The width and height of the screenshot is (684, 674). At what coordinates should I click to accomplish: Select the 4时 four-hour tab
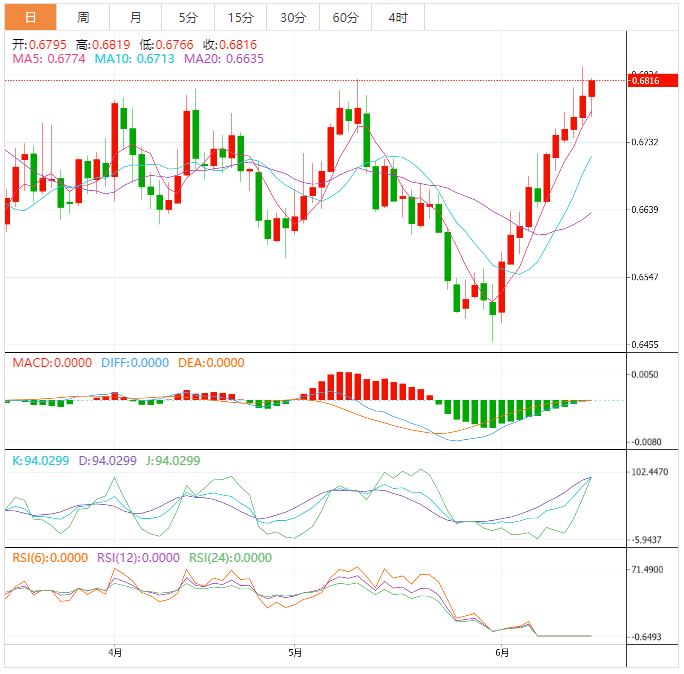click(x=397, y=18)
